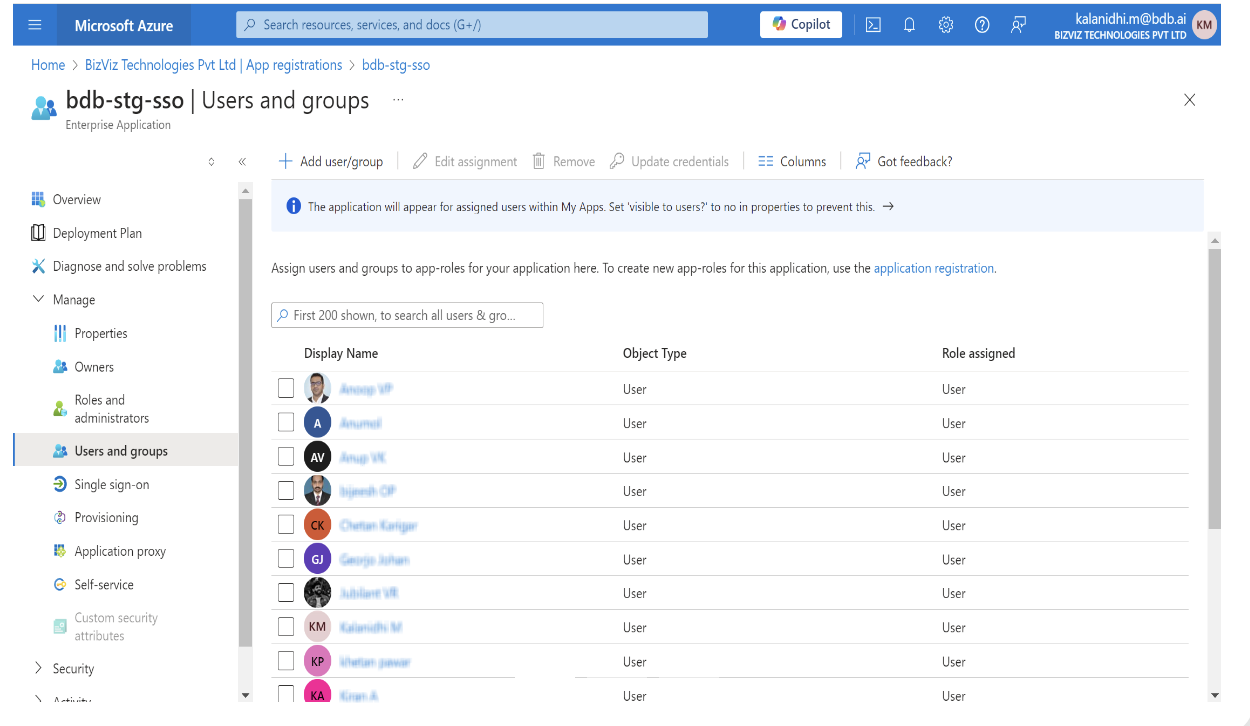Launch Cloud Shell from the top bar
The width and height of the screenshot is (1250, 726).
(x=873, y=25)
